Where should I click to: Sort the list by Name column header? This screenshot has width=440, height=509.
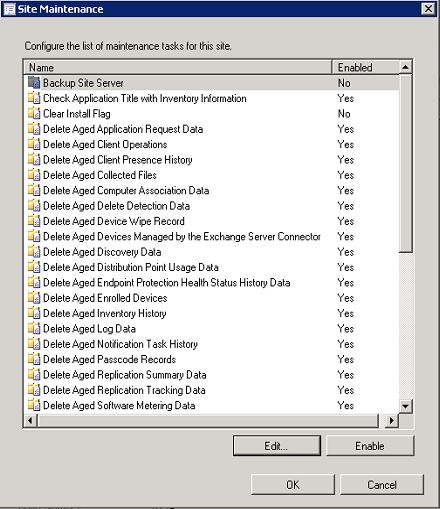[x=178, y=67]
